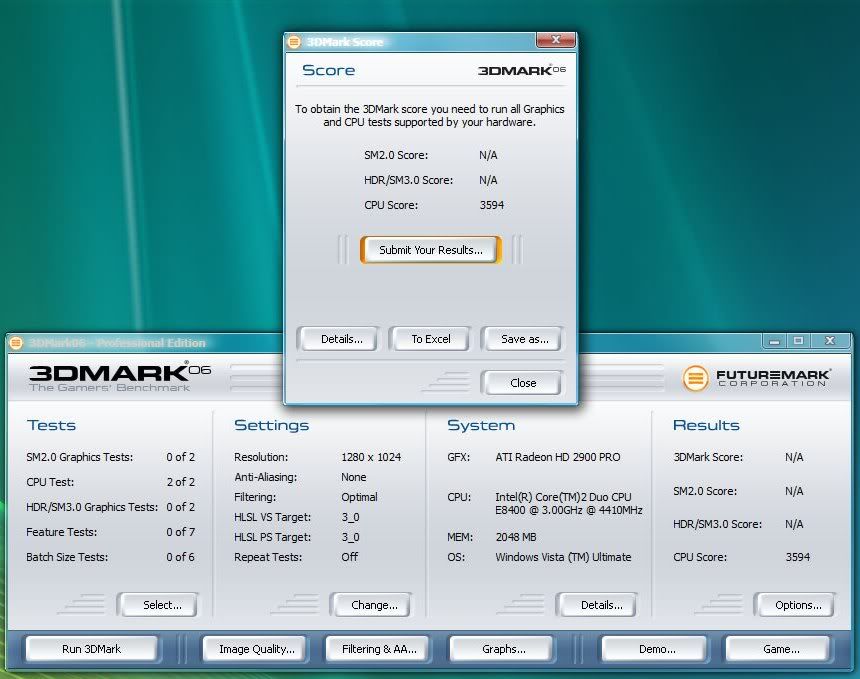Launch the Game button
Screen dimensions: 860x679
point(780,649)
